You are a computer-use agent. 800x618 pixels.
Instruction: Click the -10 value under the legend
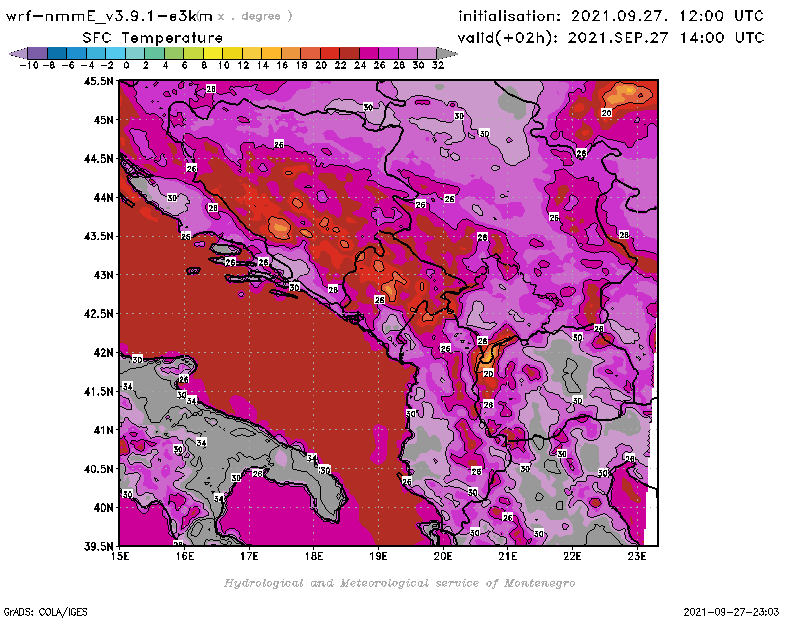[x=29, y=65]
